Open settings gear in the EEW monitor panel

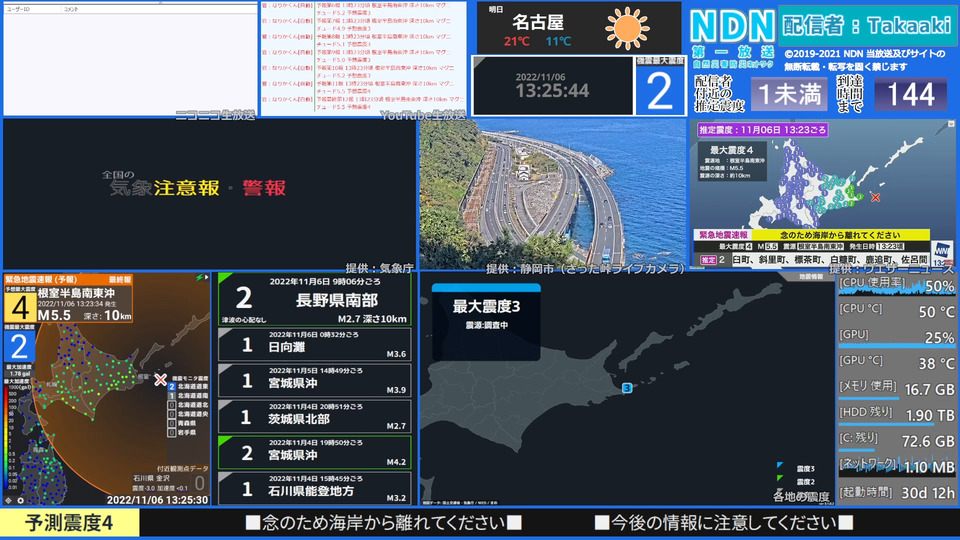tap(20, 500)
